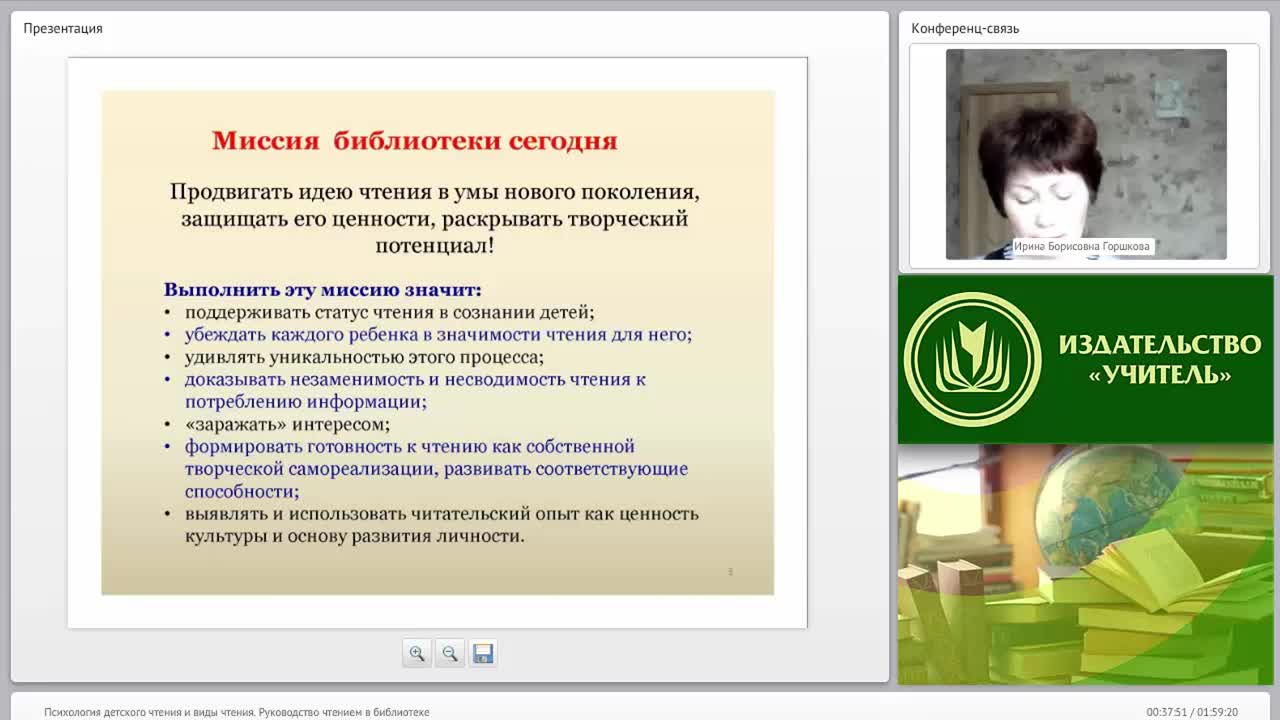Viewport: 1280px width, 720px height.
Task: Select the Презентация panel title
Action: coord(63,28)
